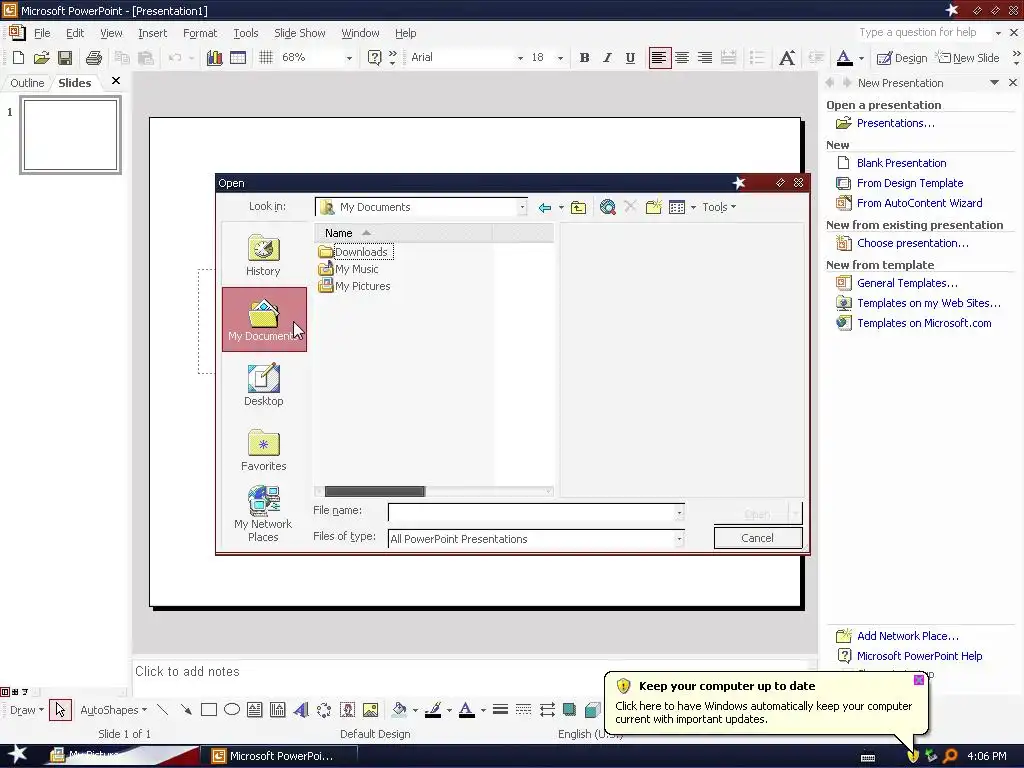Click the Insert WordArt icon

[301, 710]
